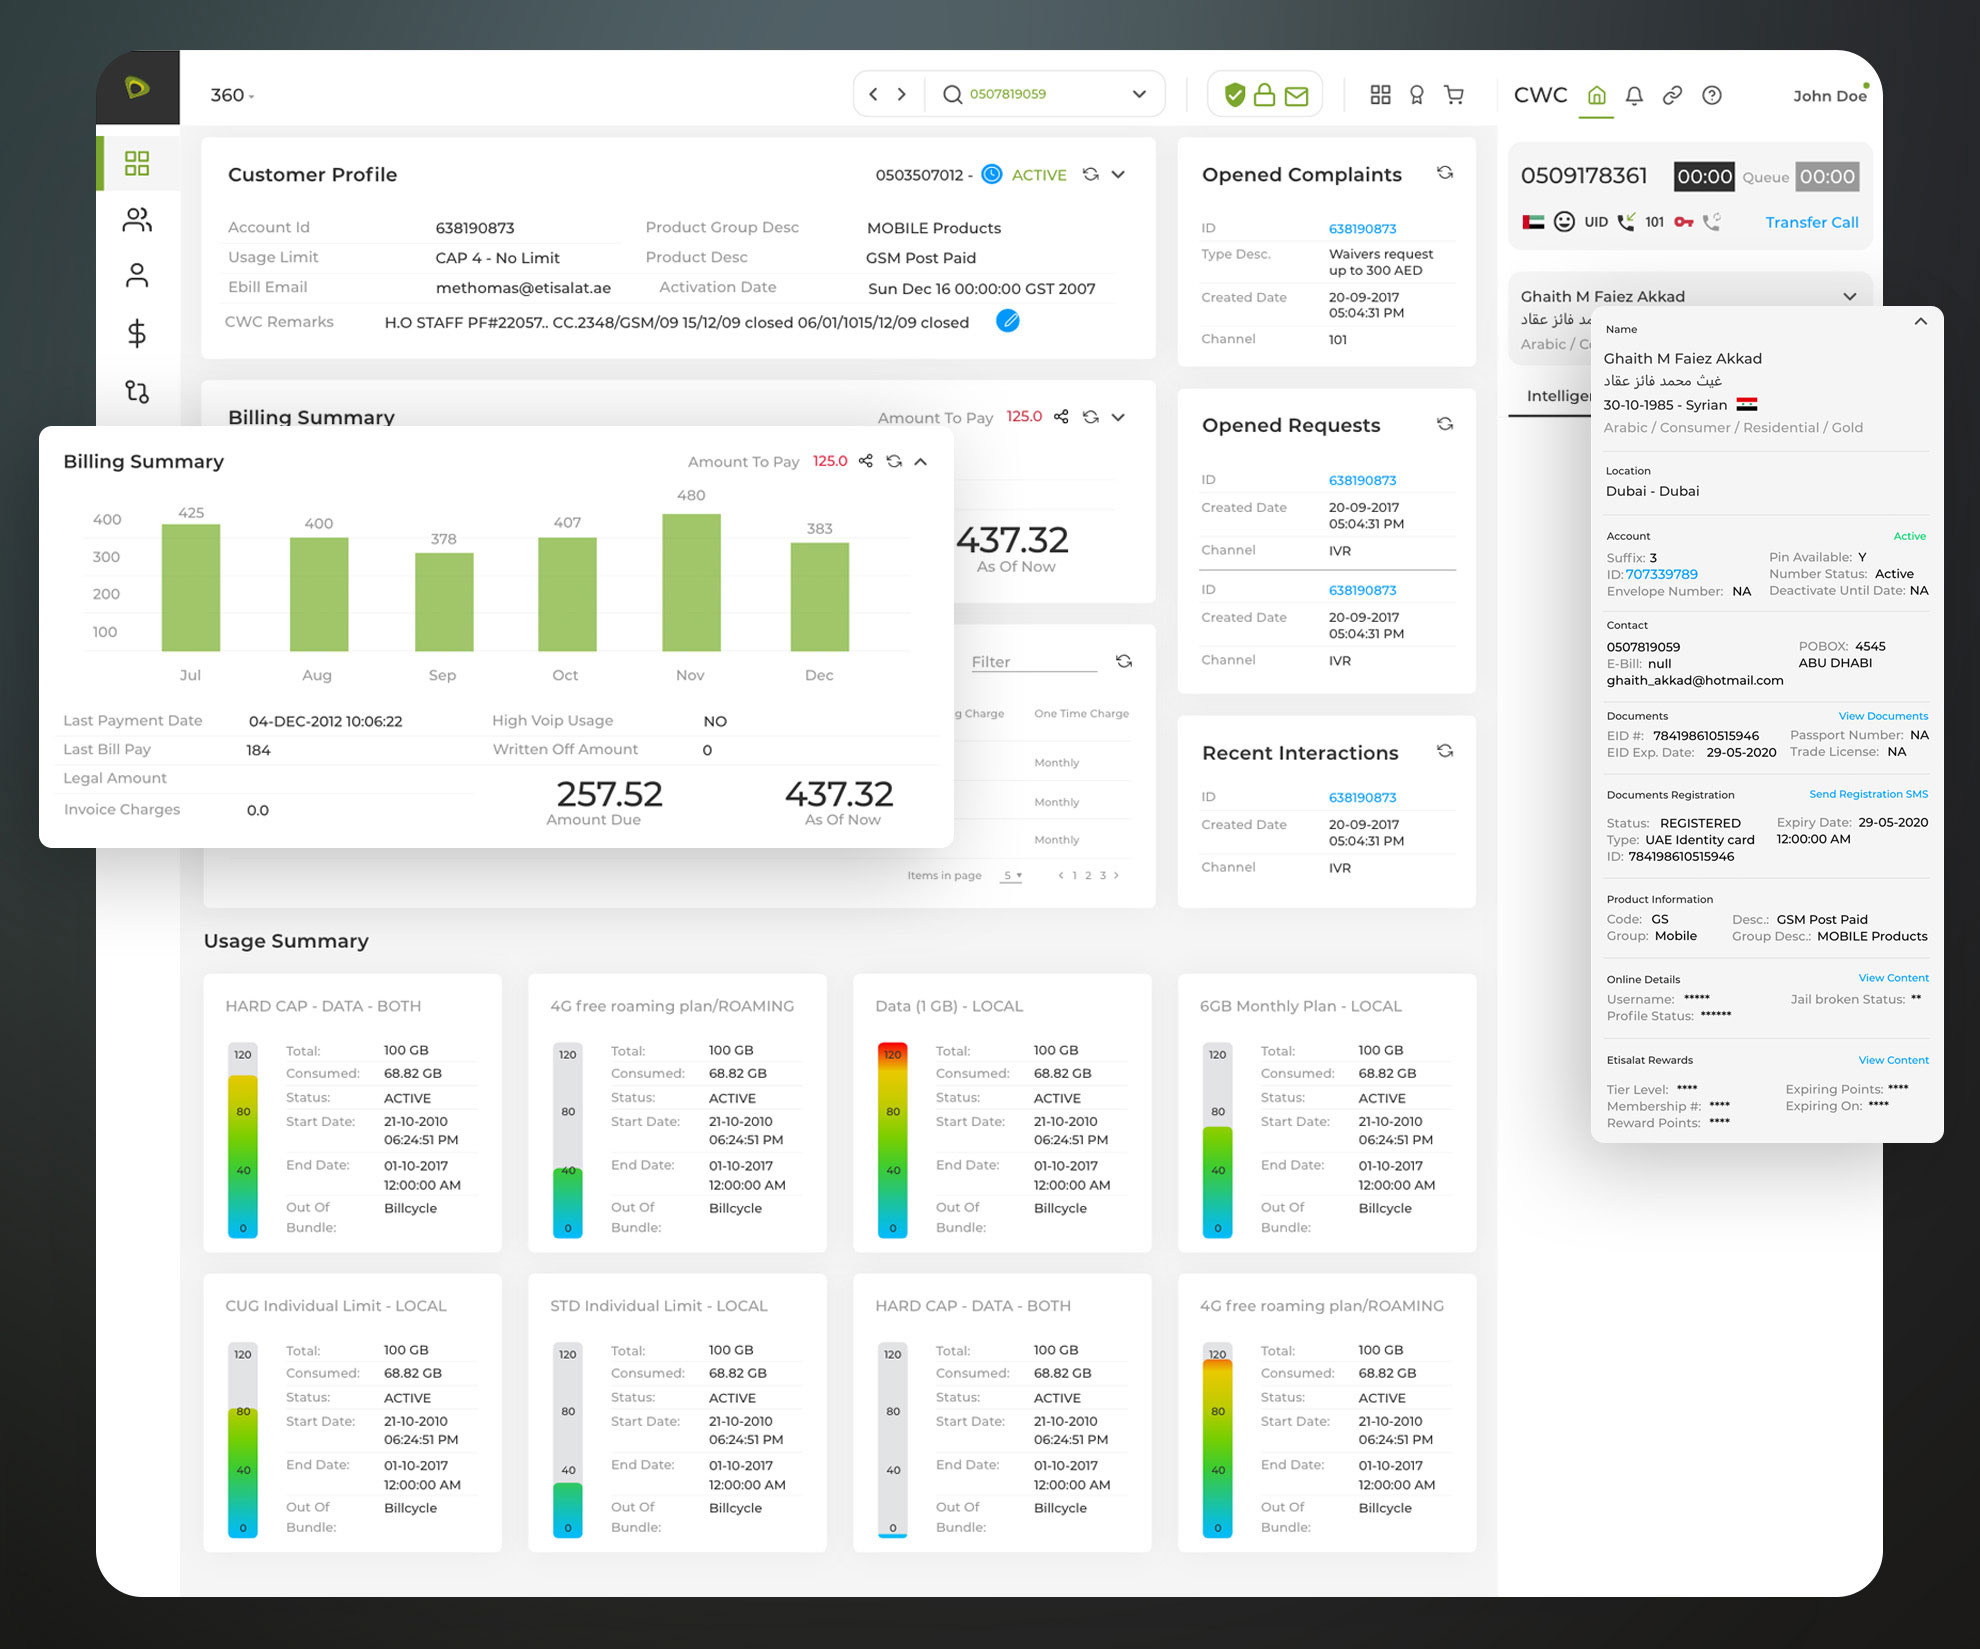Open the 360 dropdown menu
Image resolution: width=1980 pixels, height=1649 pixels.
(x=232, y=95)
